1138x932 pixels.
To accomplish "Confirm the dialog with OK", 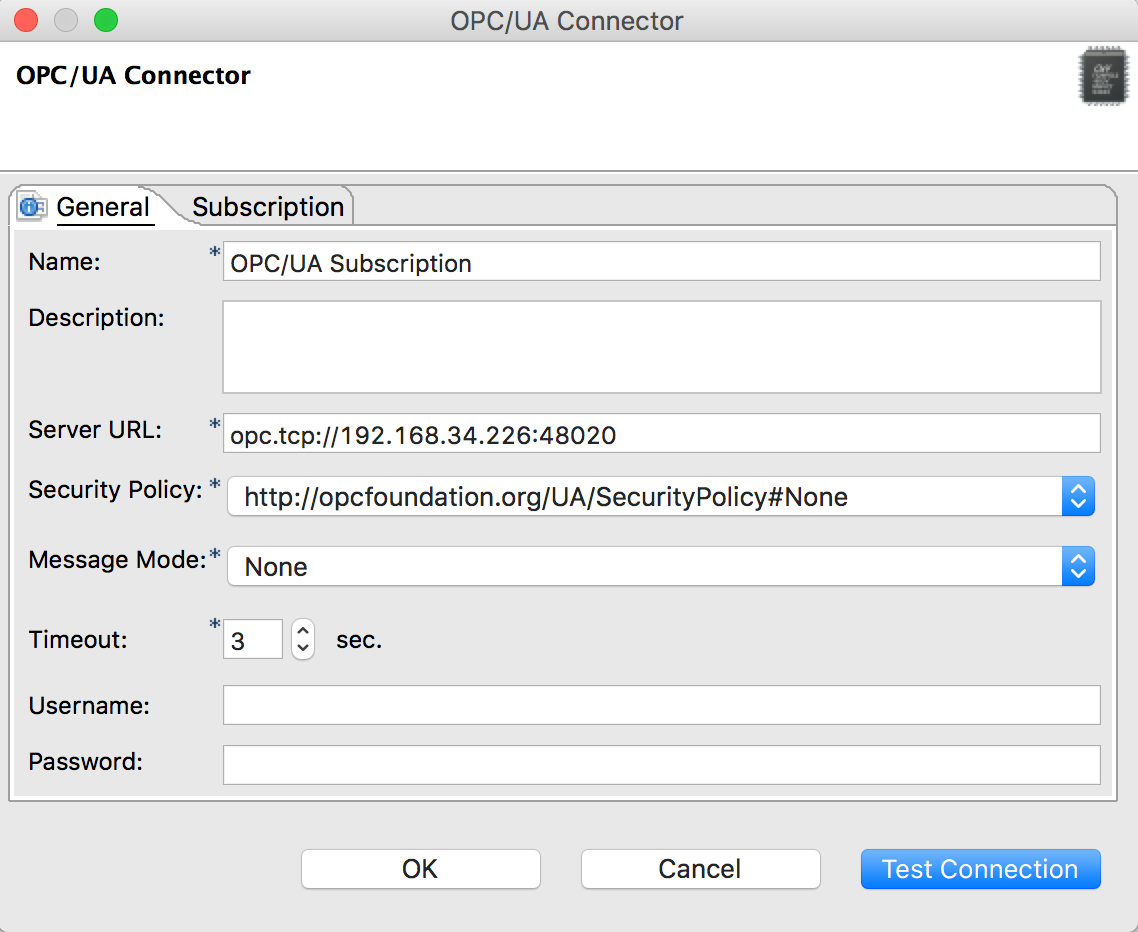I will pyautogui.click(x=420, y=869).
